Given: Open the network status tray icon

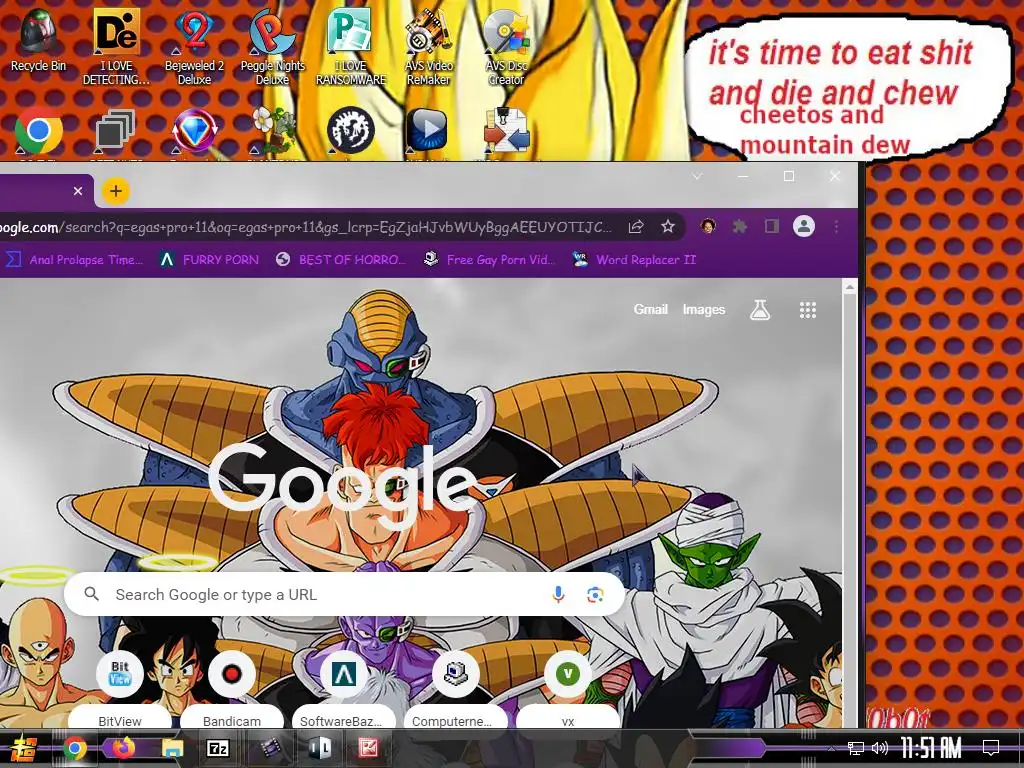Looking at the screenshot, I should [x=856, y=748].
